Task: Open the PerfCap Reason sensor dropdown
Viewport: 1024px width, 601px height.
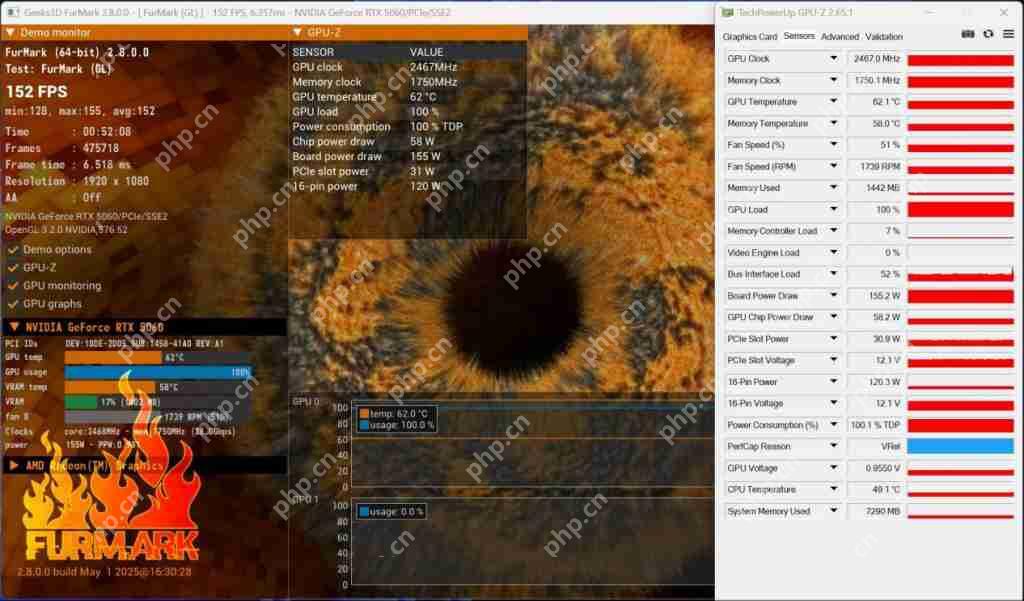Action: point(833,446)
